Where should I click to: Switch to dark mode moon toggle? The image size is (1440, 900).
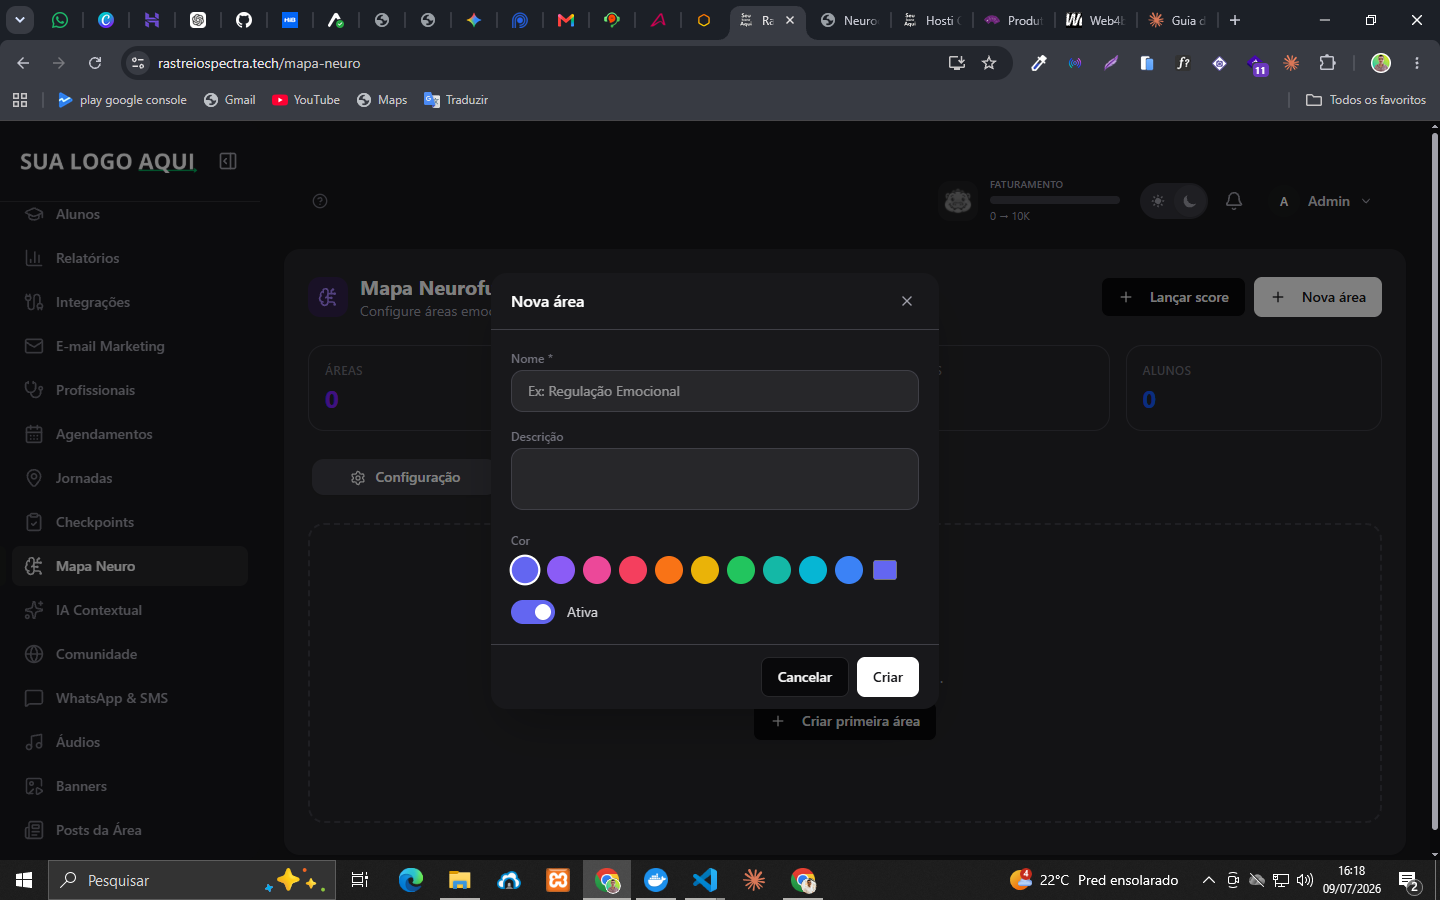1189,201
